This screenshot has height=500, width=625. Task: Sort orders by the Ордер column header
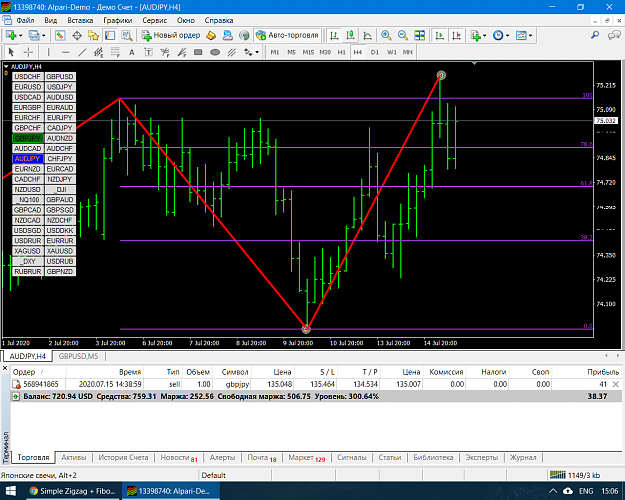point(38,372)
